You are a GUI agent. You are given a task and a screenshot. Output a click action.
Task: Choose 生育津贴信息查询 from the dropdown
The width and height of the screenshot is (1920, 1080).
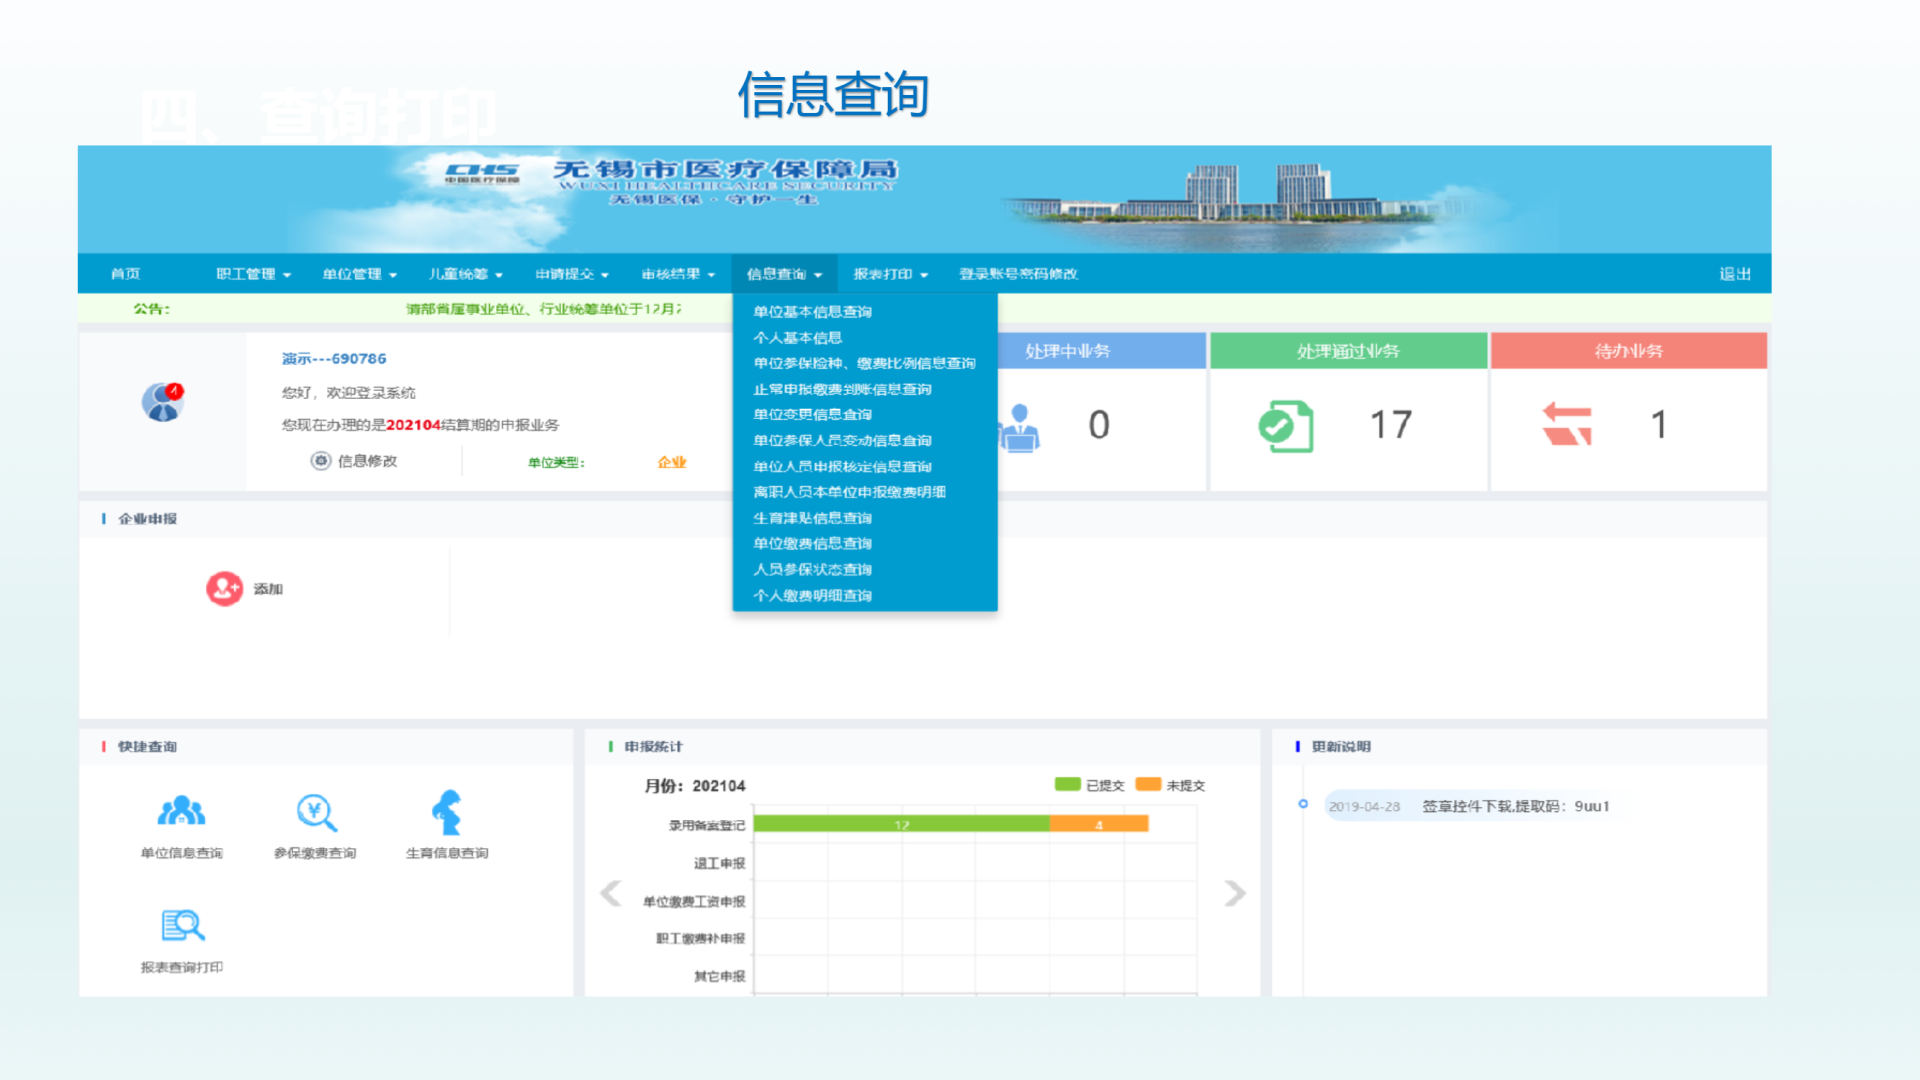click(812, 518)
